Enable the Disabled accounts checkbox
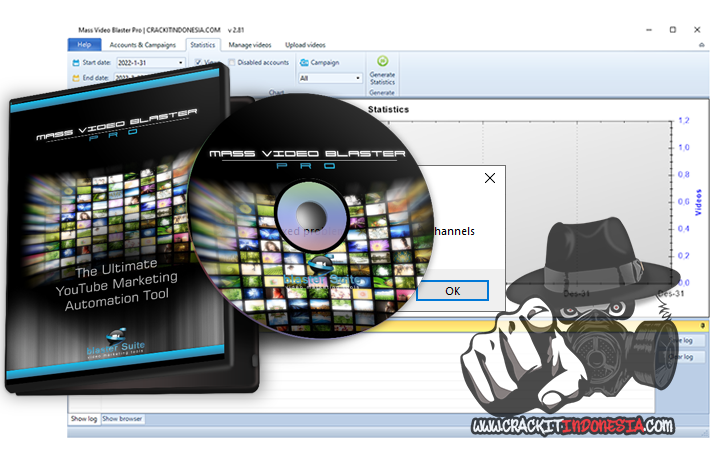The width and height of the screenshot is (710, 460). tap(231, 62)
